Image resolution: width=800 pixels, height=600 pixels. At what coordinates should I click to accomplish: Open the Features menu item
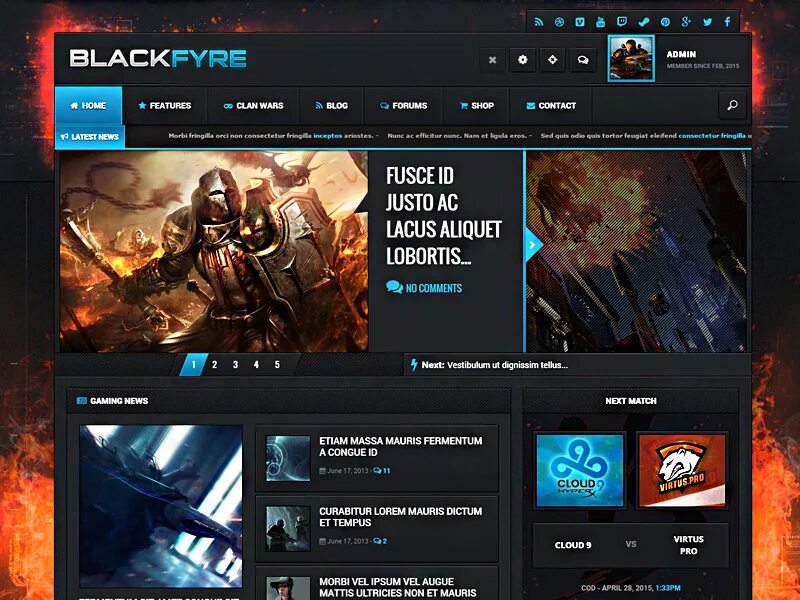(165, 106)
